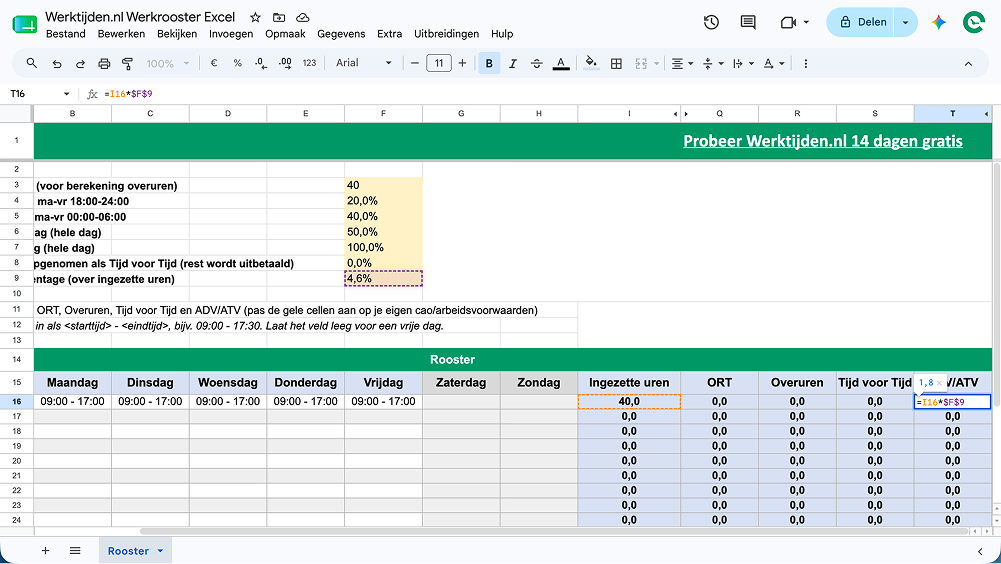
Task: Open the zoom level dropdown
Action: click(167, 63)
